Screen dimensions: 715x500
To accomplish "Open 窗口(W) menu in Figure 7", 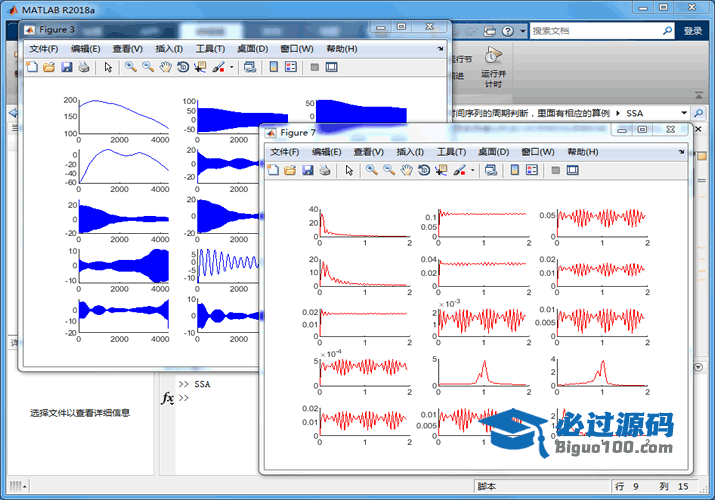I will pyautogui.click(x=538, y=152).
